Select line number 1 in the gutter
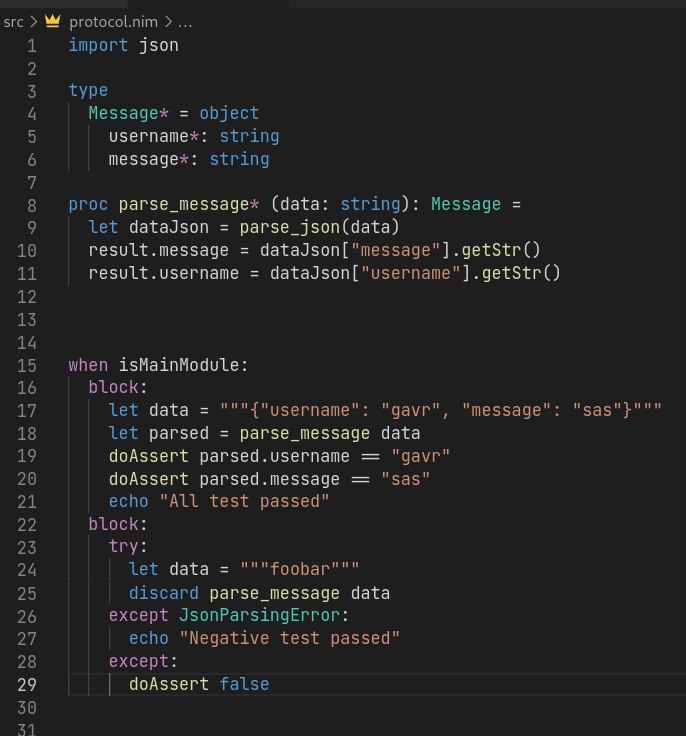The width and height of the screenshot is (686, 736). click(x=31, y=46)
